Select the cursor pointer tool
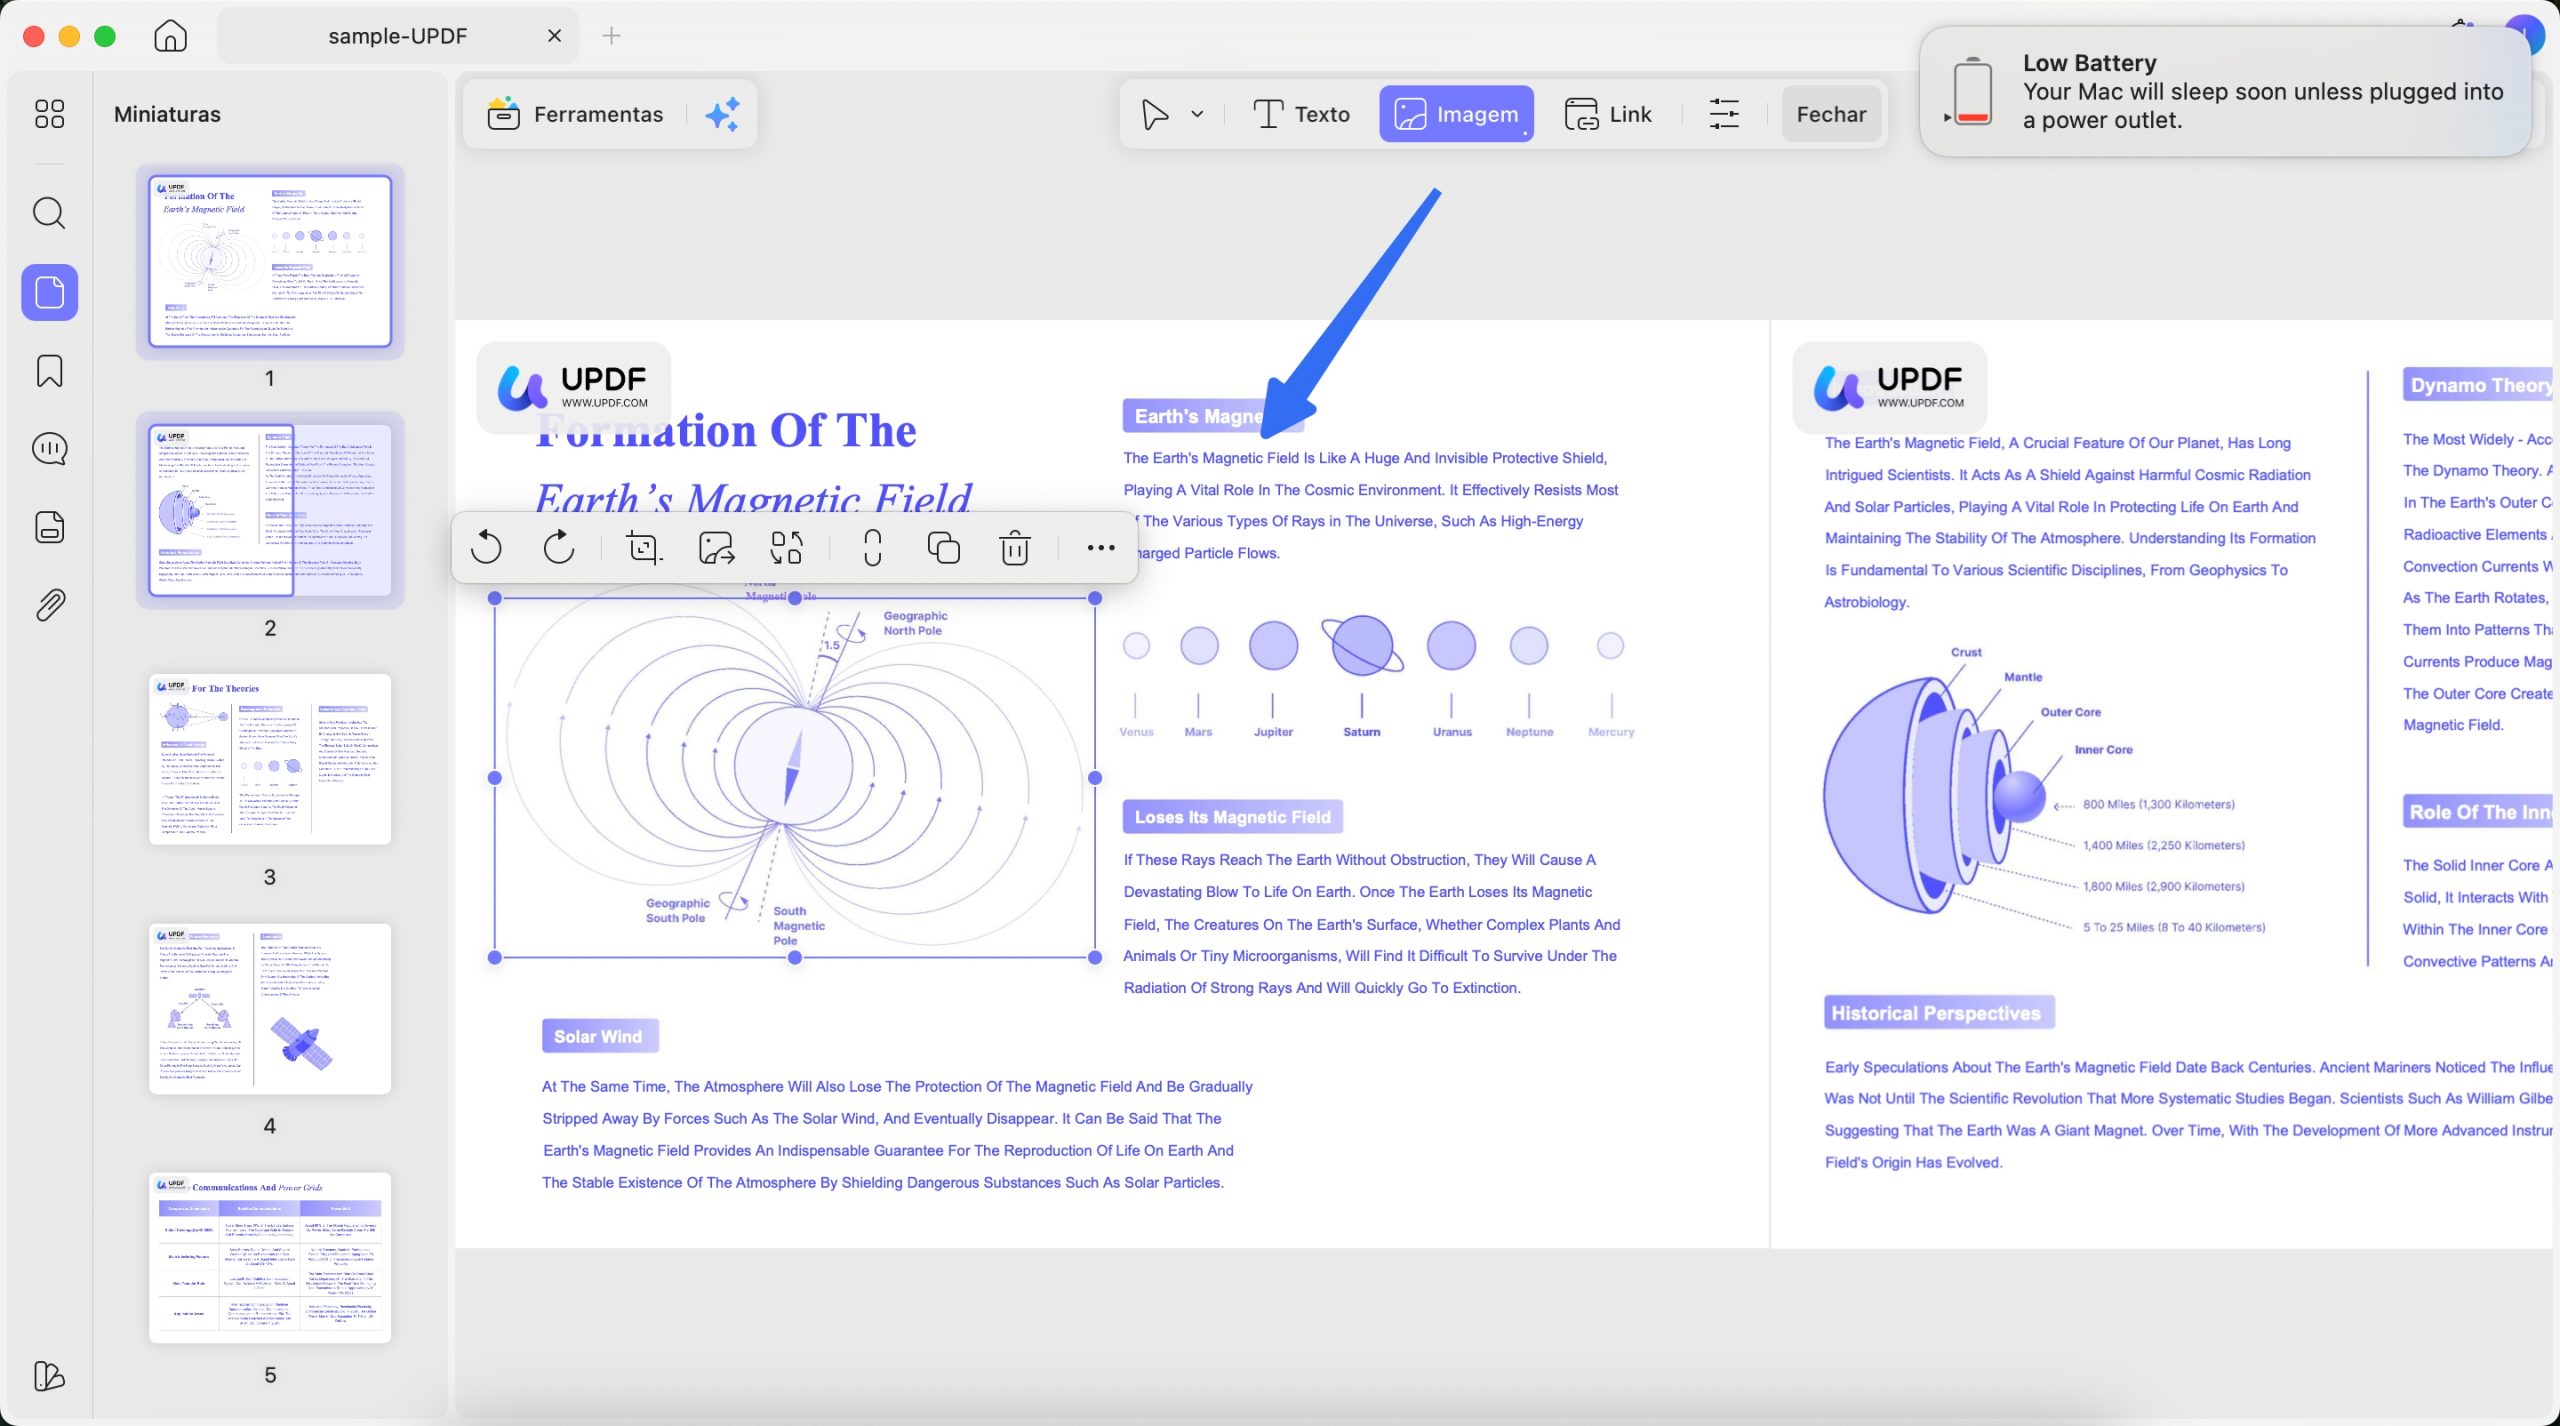The height and width of the screenshot is (1426, 2560). click(1155, 114)
